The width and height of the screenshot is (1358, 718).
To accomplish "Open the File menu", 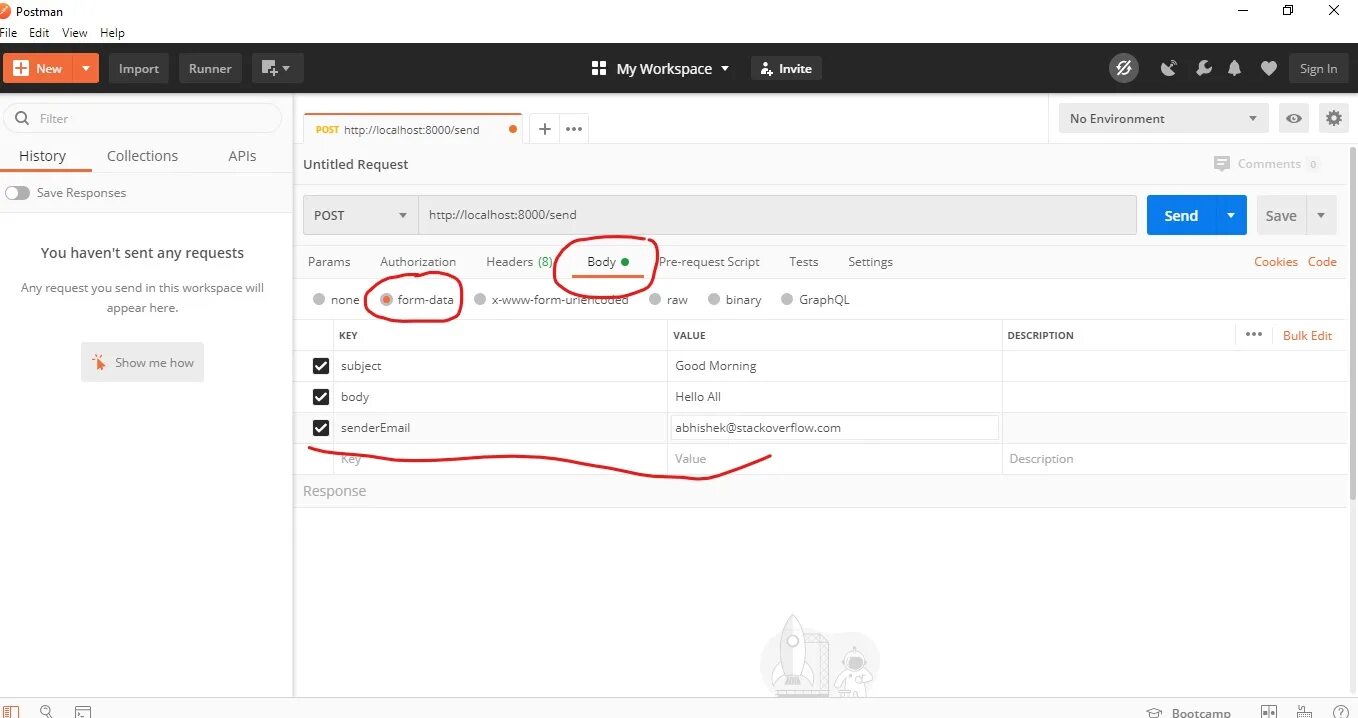I will click(x=10, y=32).
